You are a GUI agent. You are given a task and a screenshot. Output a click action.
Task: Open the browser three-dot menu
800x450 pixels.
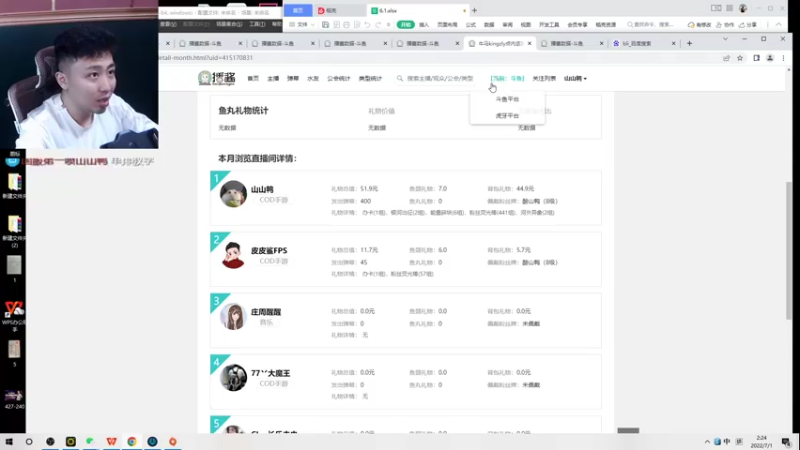point(783,58)
